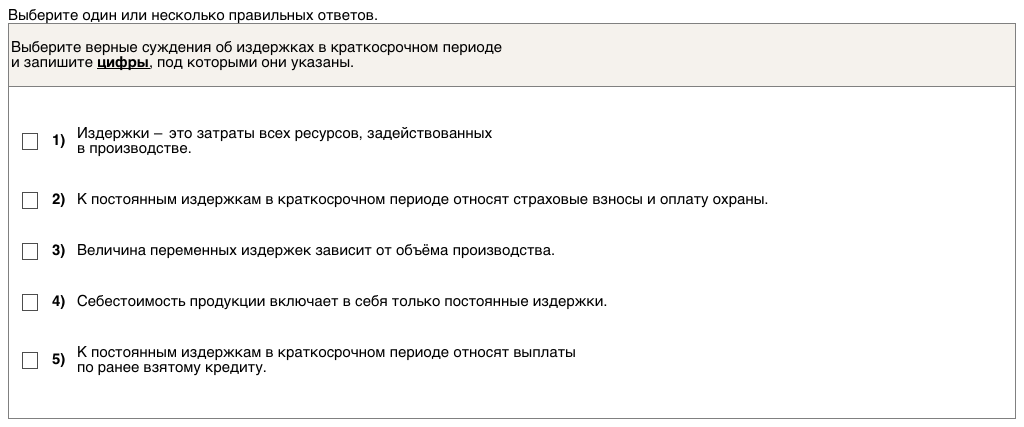
Task: Click the line "в производстве." under statement 1
Action: (133, 149)
